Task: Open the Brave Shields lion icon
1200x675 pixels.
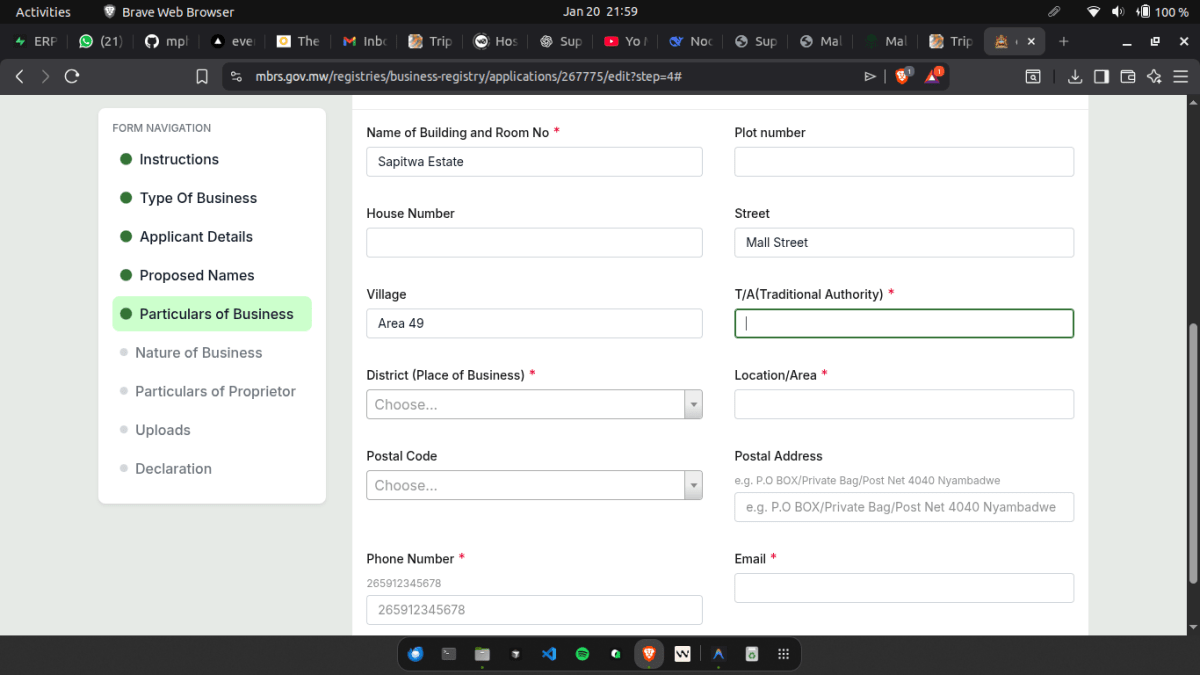Action: coord(902,76)
